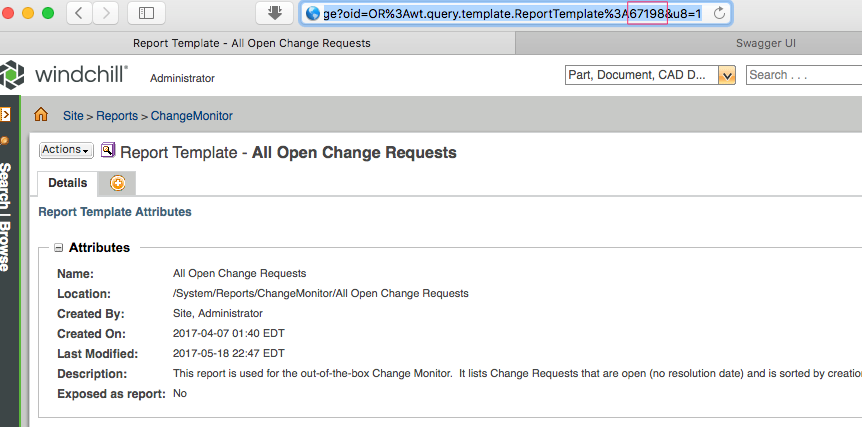Click the Last Modified date 2017-05-18

pyautogui.click(x=229, y=353)
